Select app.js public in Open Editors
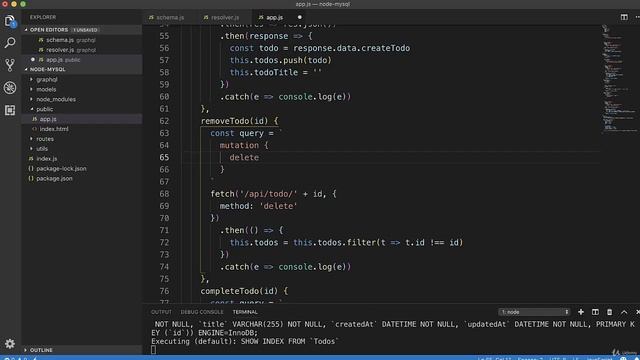This screenshot has width=640, height=360. [x=62, y=60]
